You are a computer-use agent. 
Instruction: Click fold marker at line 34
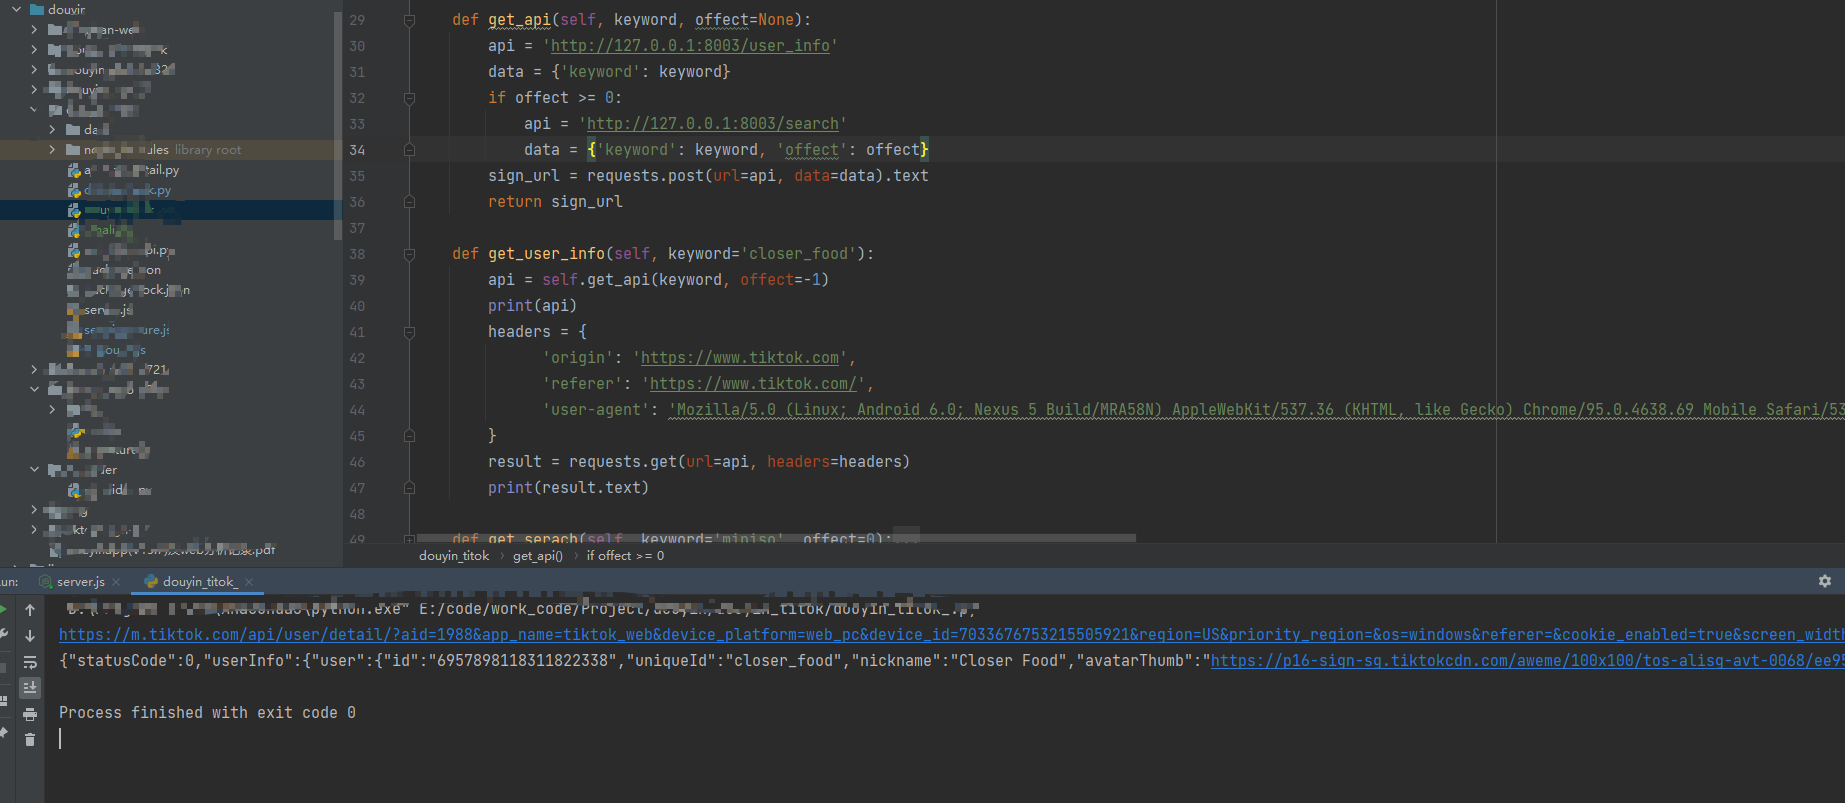[409, 150]
